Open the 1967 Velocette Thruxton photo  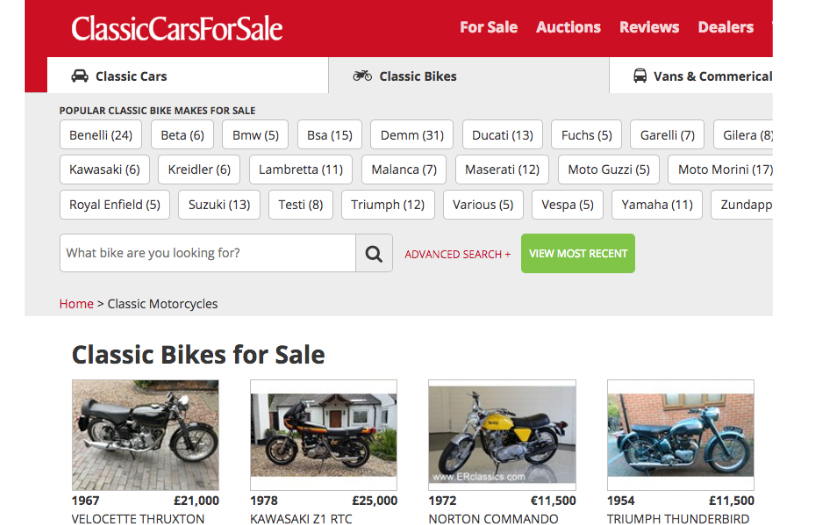point(145,435)
